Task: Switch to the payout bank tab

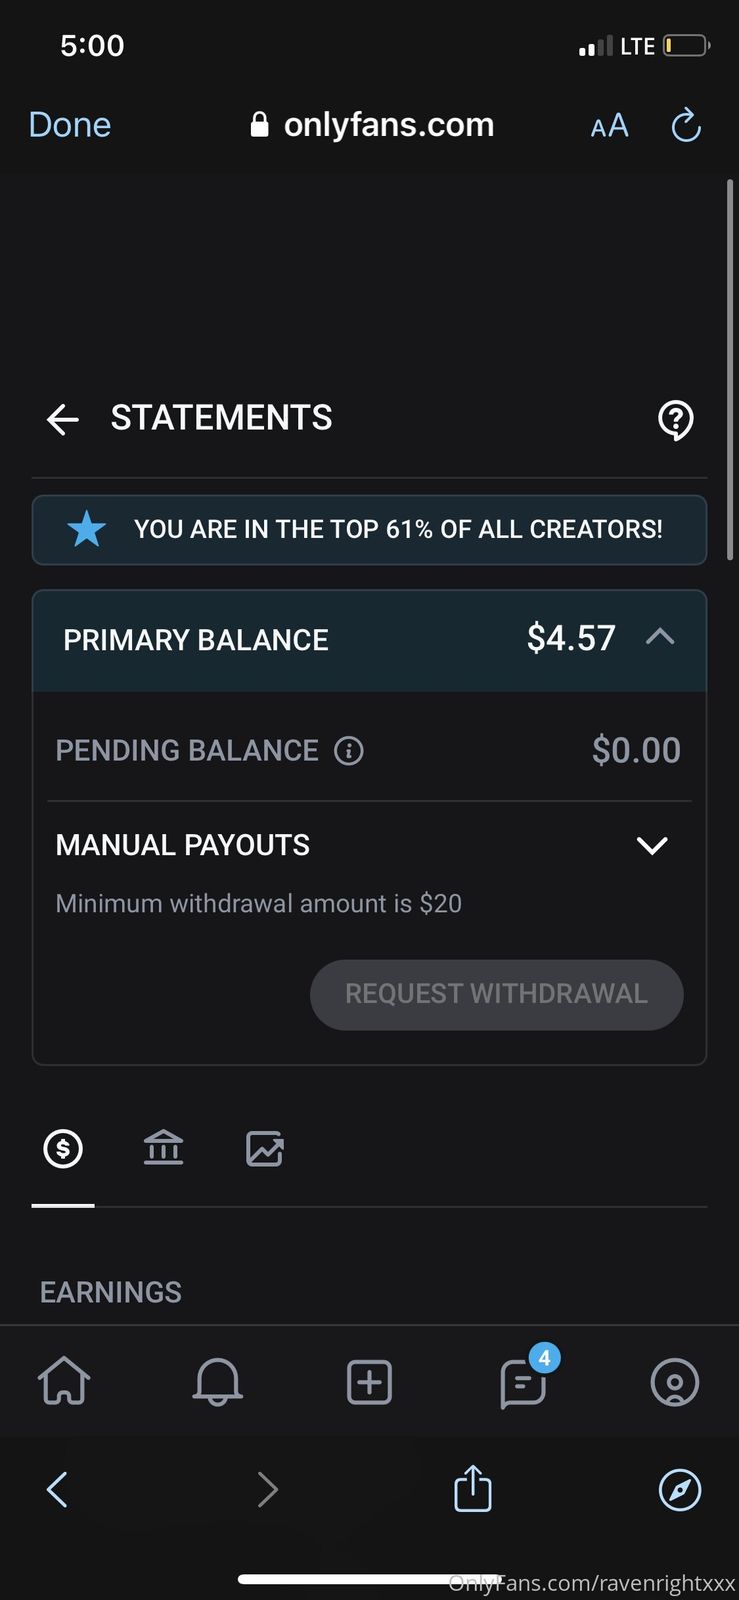Action: (163, 1149)
